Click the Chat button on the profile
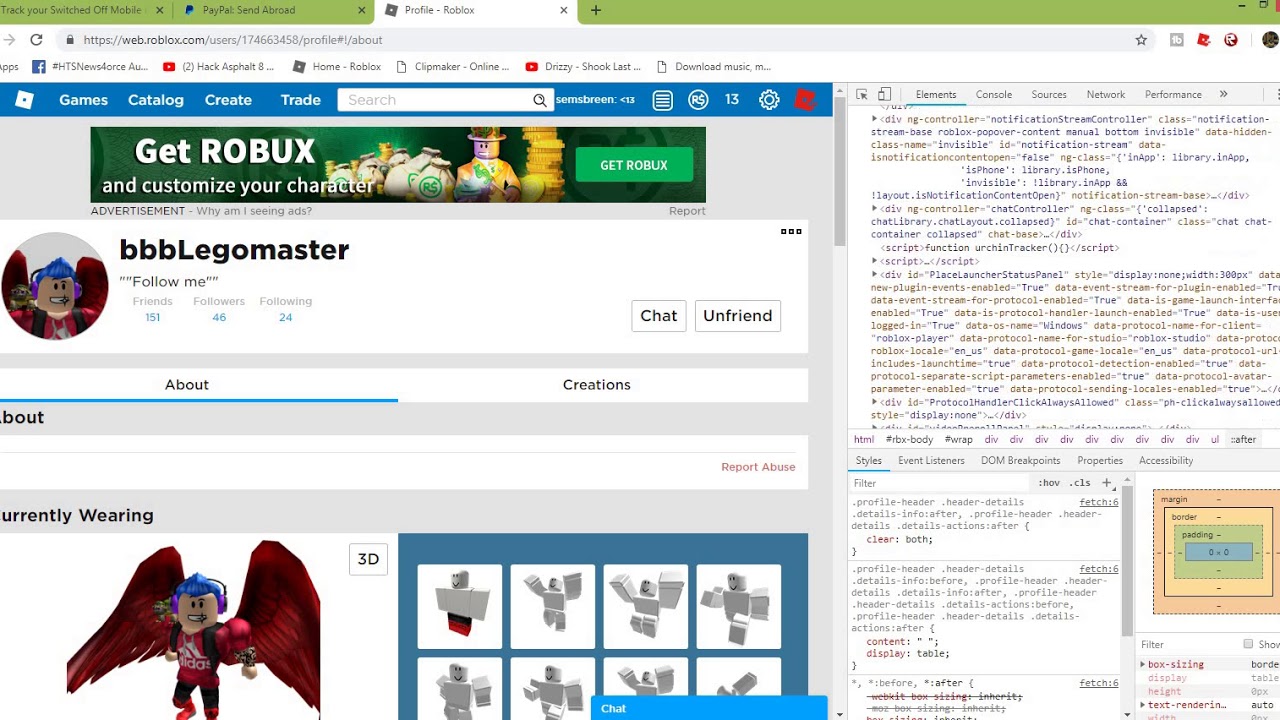1280x720 pixels. click(x=659, y=315)
